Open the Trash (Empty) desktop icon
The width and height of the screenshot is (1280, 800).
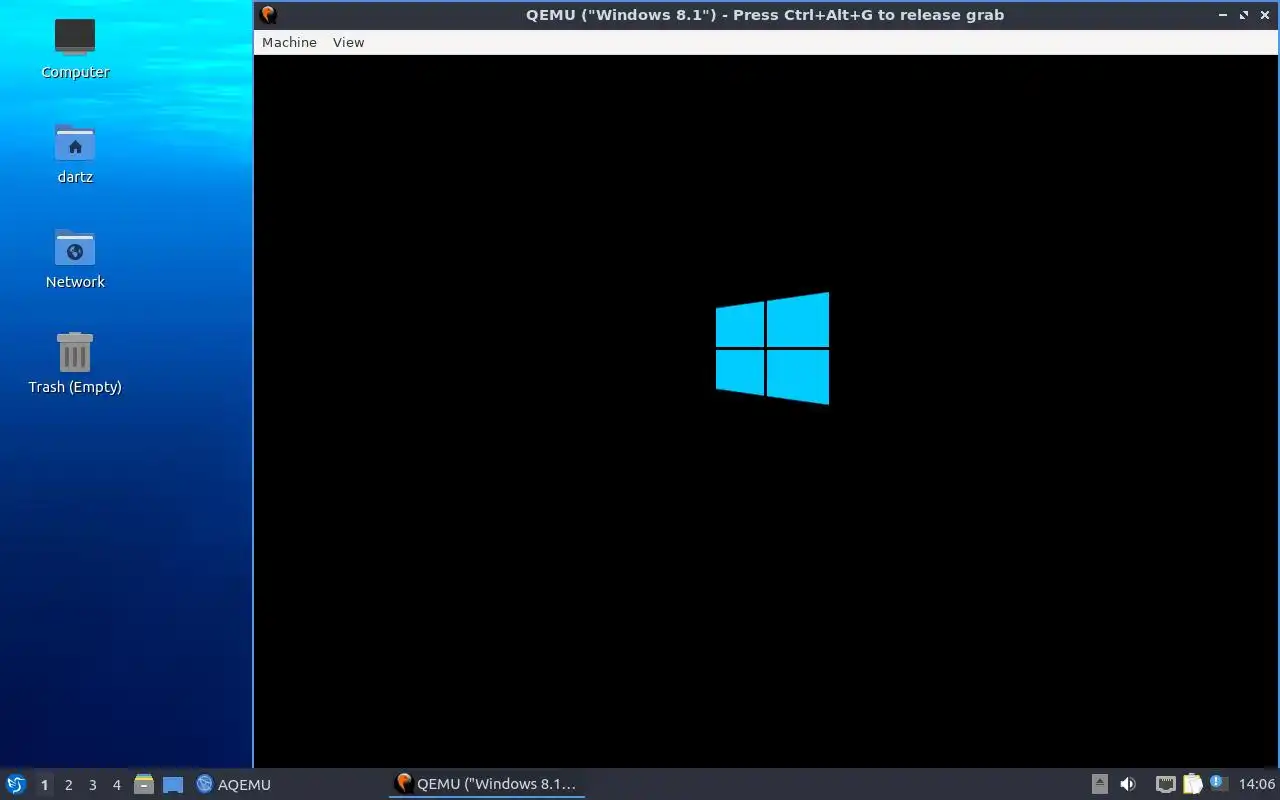point(75,363)
